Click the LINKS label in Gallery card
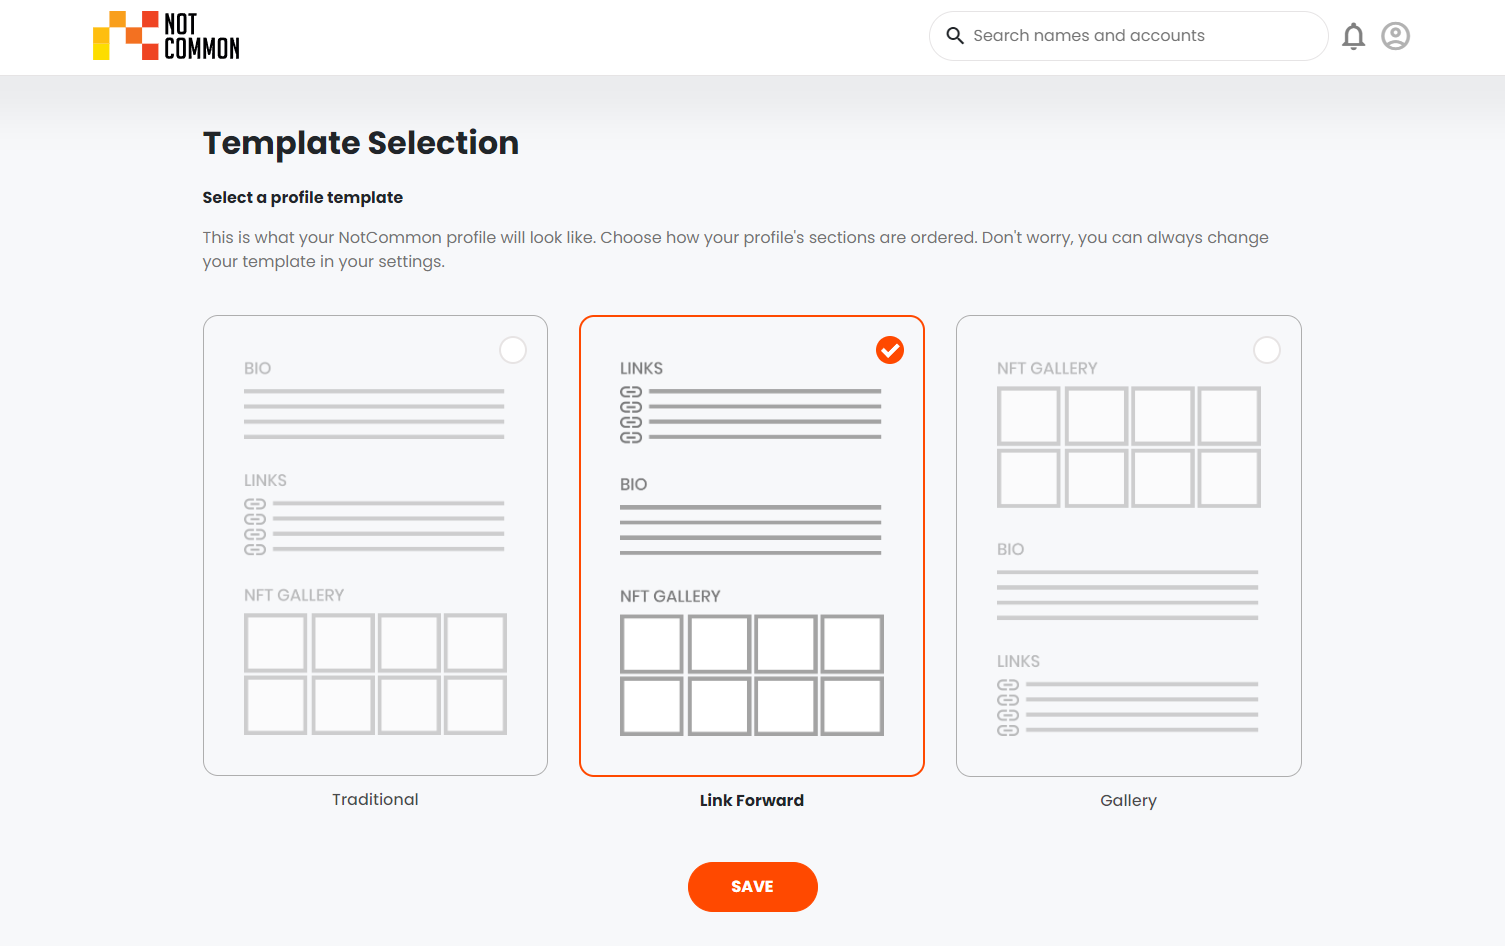This screenshot has height=946, width=1505. [1018, 661]
